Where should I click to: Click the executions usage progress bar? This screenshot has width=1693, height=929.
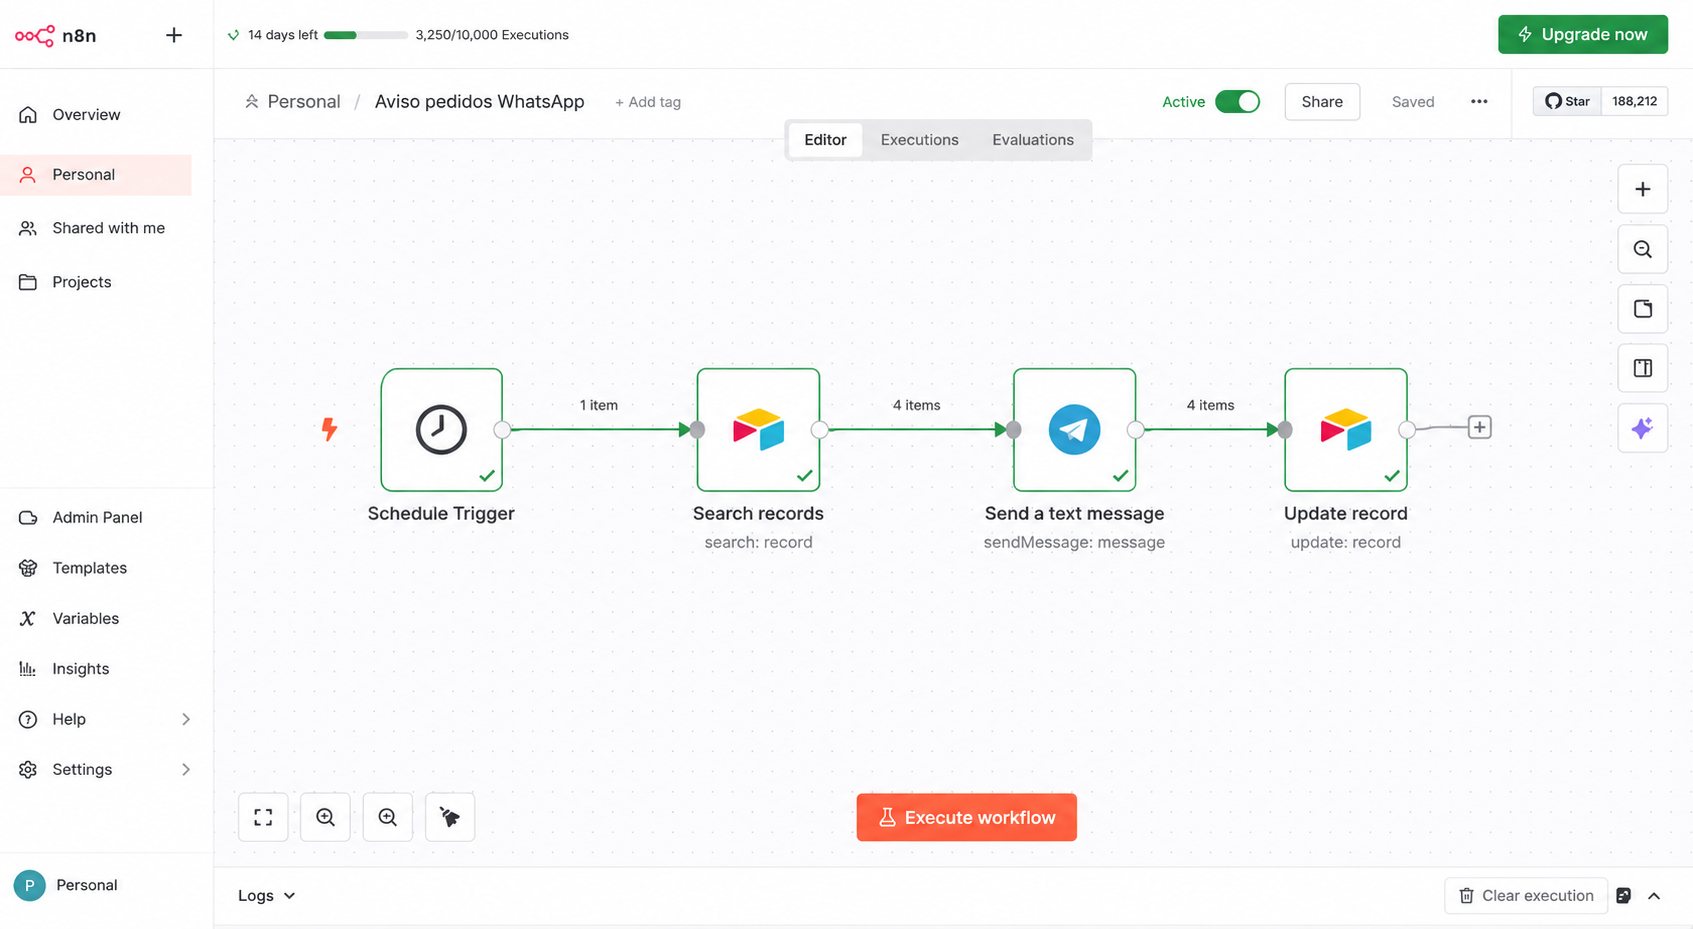click(365, 35)
